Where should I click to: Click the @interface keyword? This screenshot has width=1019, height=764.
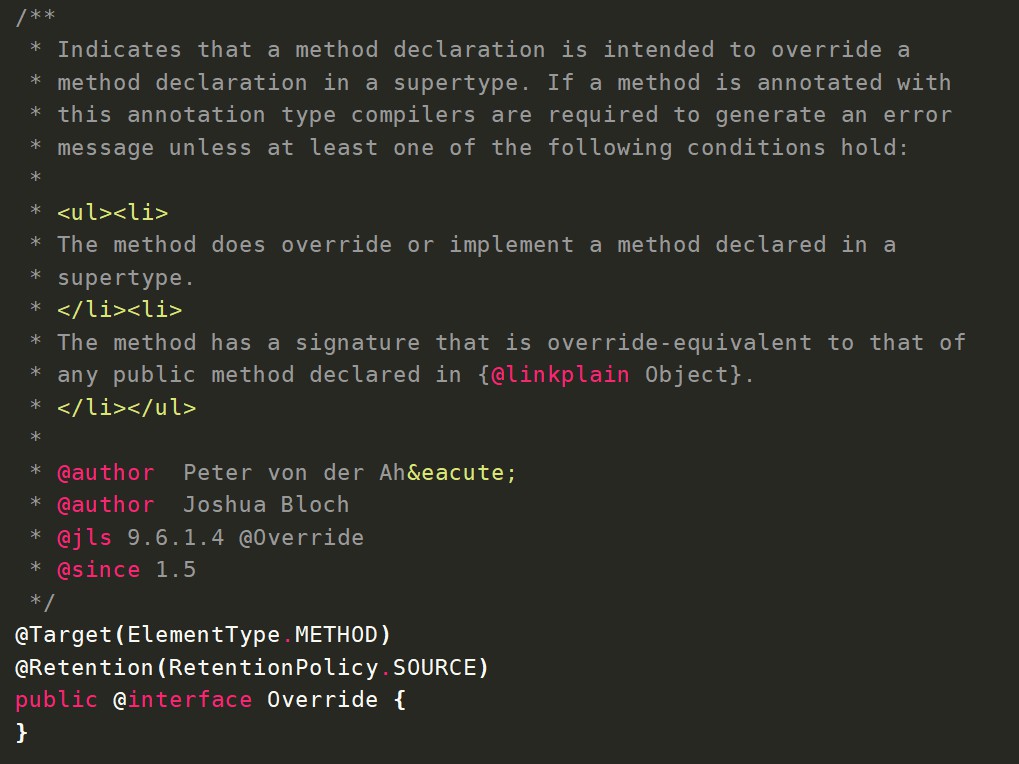183,700
